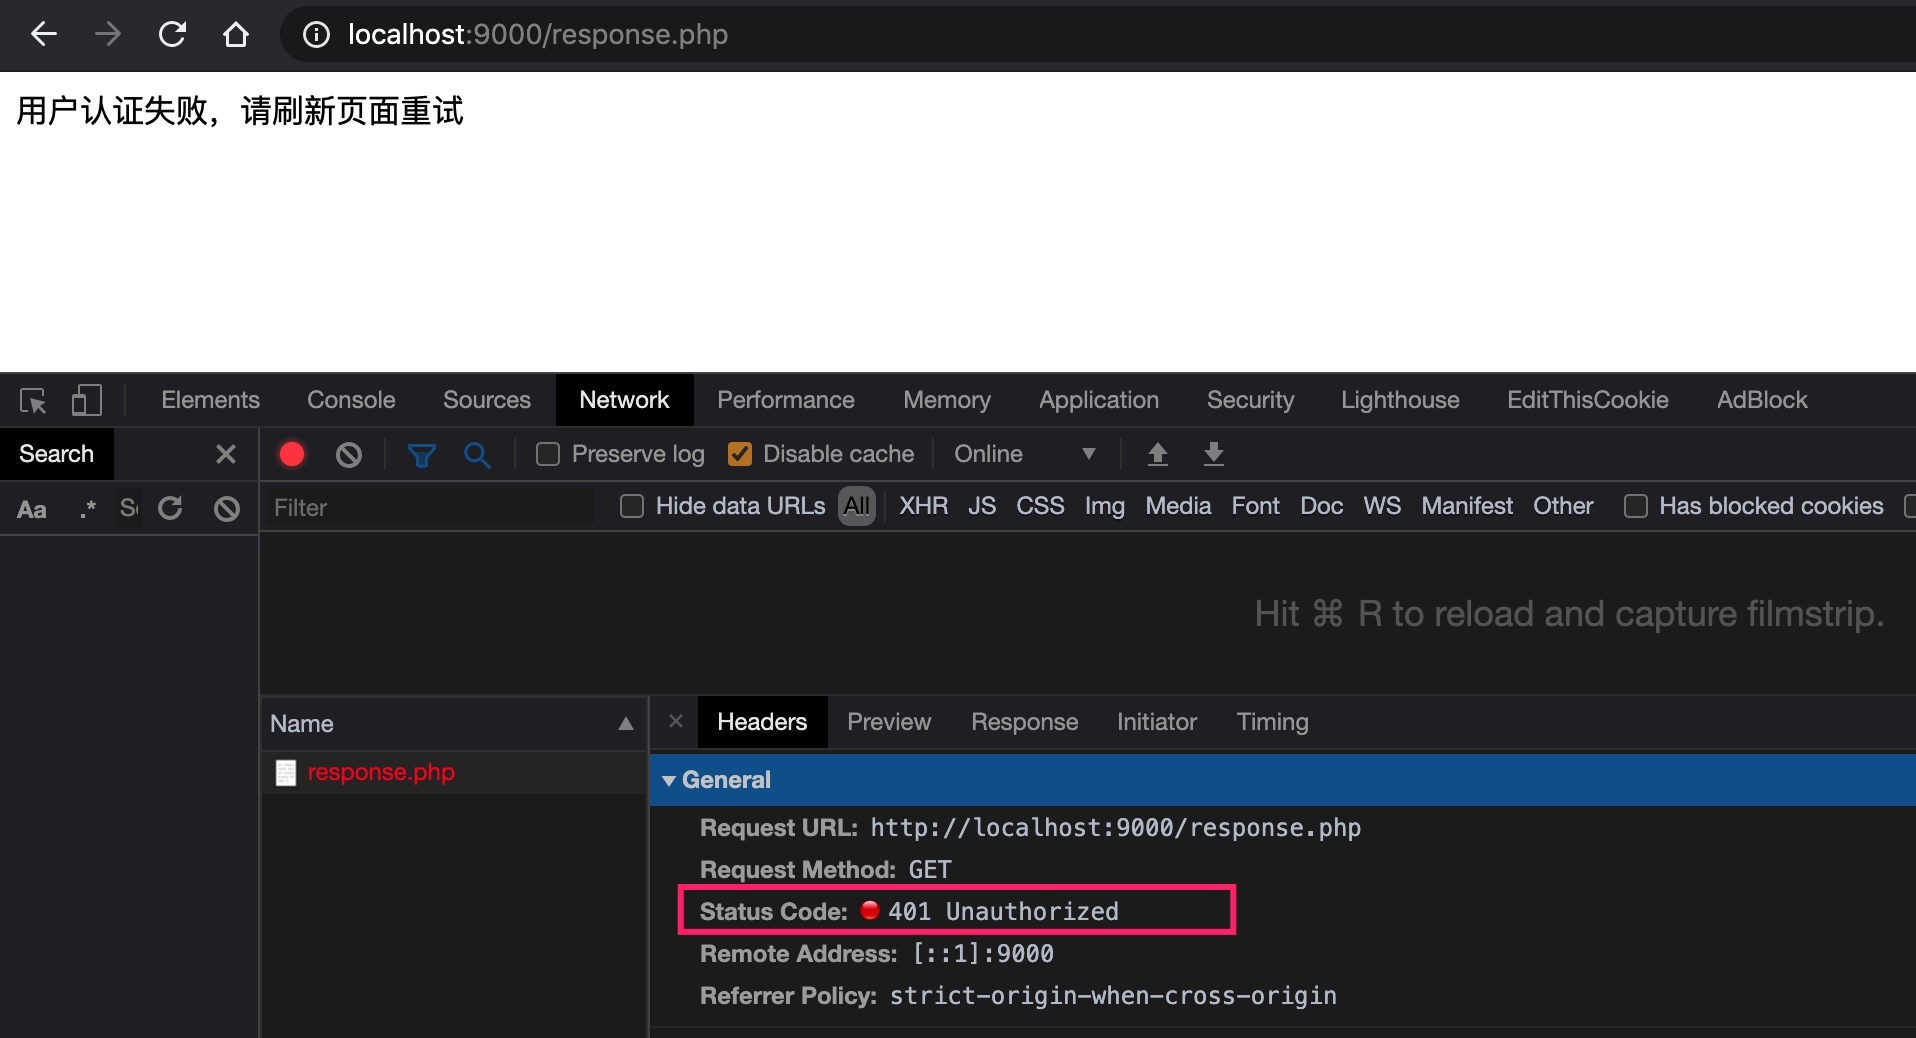Switch to the Memory tab
This screenshot has width=1916, height=1038.
(947, 400)
